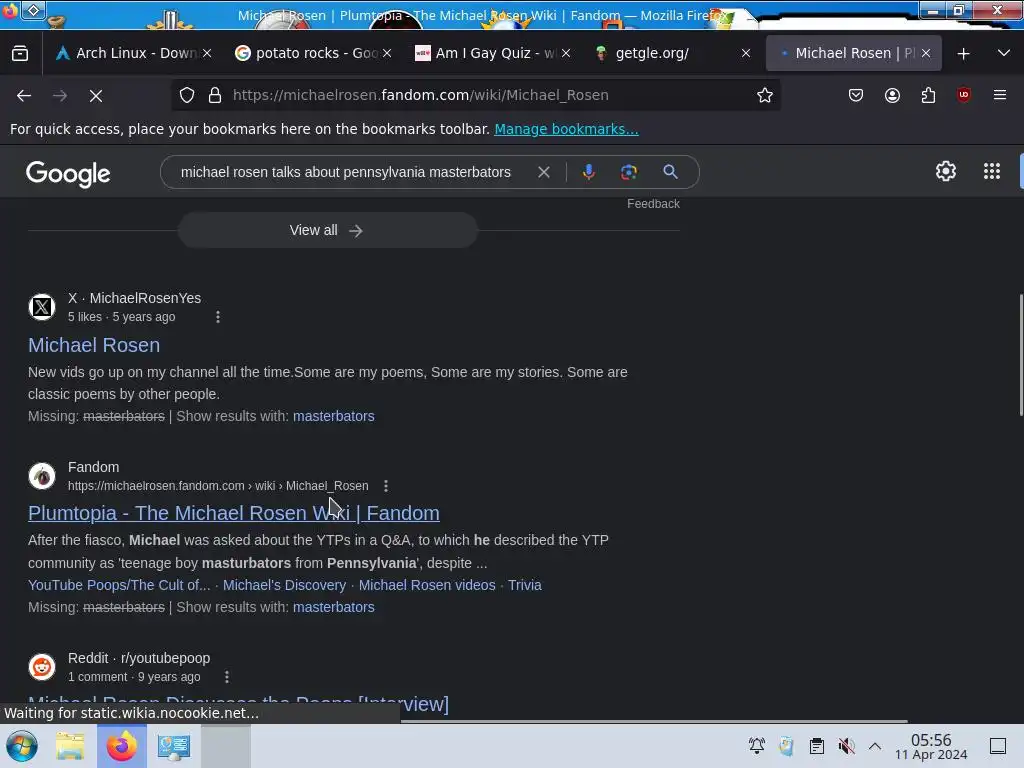Bookmark this page with the star icon
Screen dimensions: 1024x768
(765, 95)
